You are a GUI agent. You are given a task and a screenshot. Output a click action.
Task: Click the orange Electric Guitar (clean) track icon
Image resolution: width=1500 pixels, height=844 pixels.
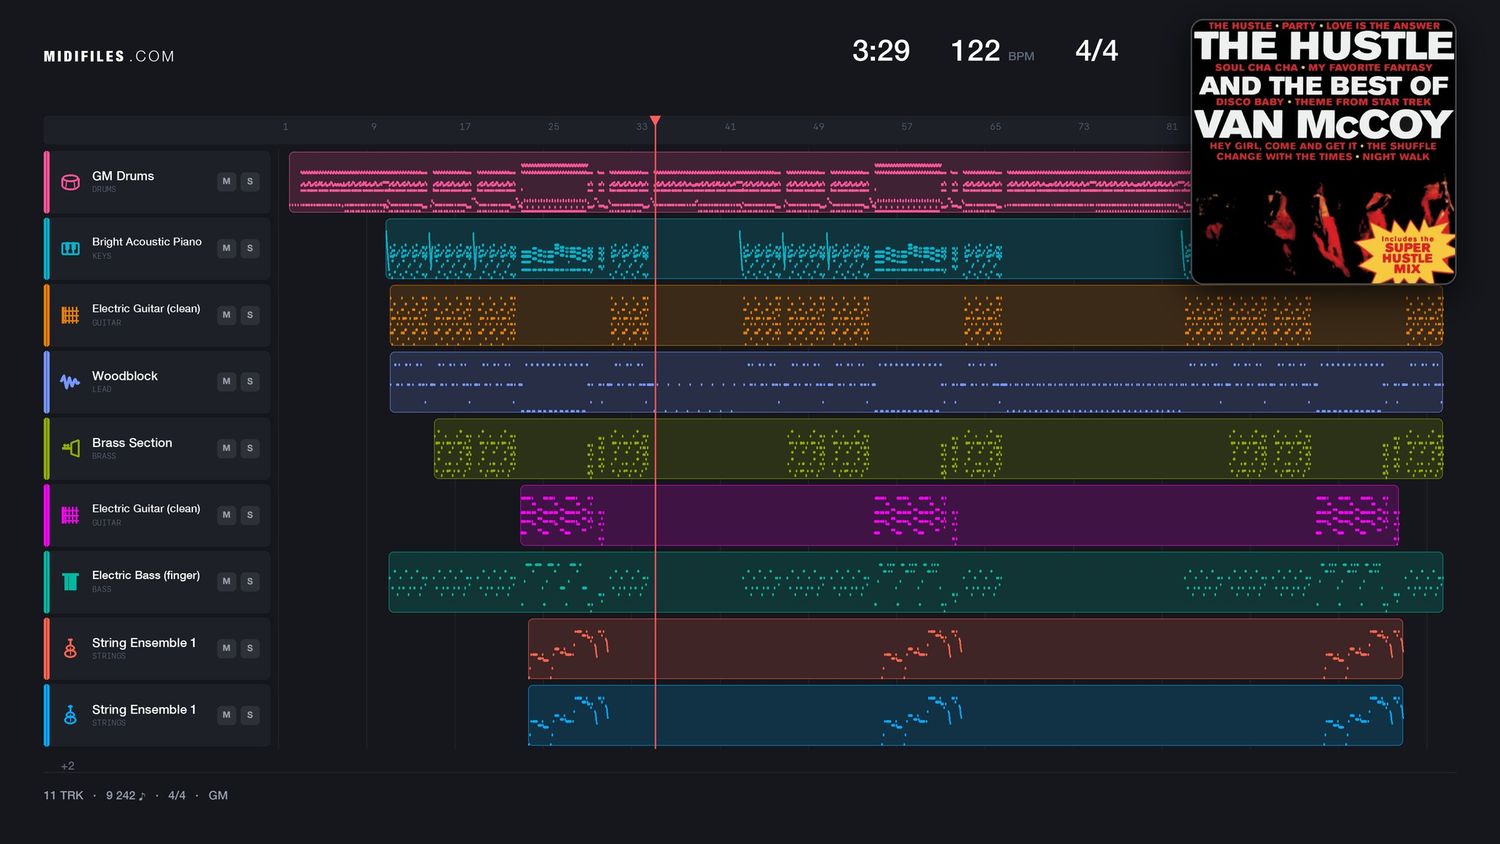(x=70, y=315)
